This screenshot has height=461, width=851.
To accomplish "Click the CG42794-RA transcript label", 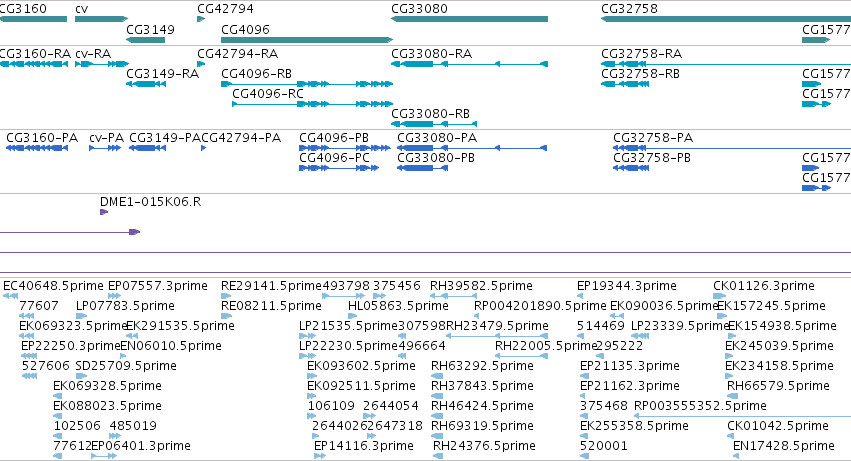I will pos(237,54).
